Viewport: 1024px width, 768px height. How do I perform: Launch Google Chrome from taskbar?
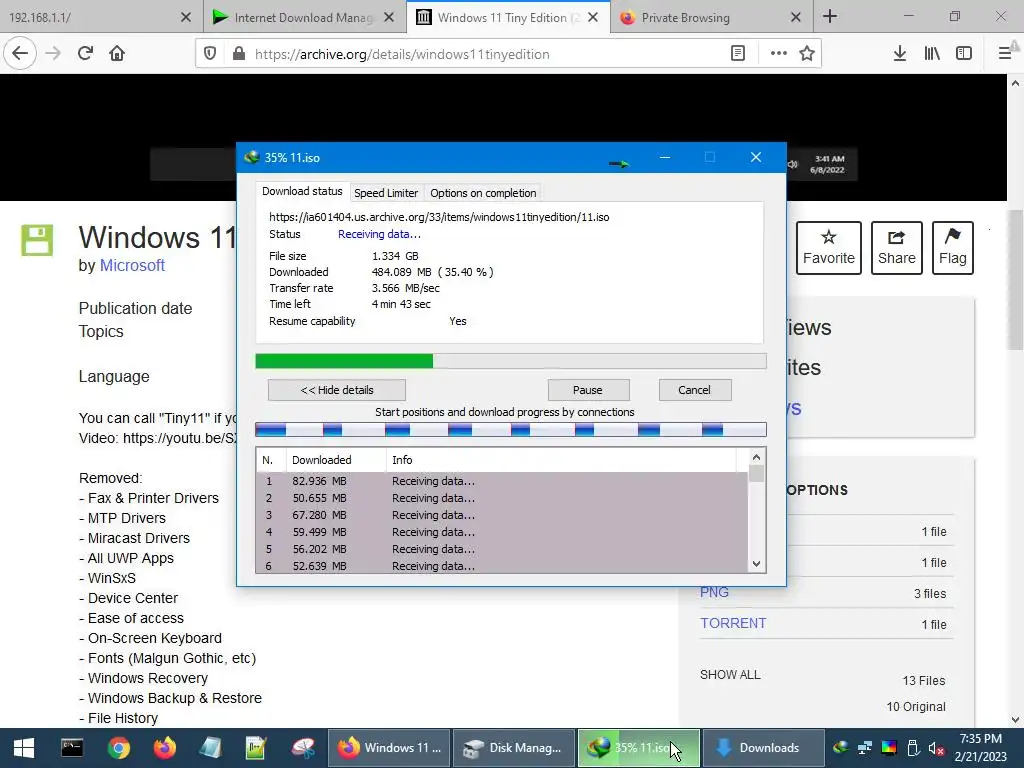pyautogui.click(x=119, y=748)
